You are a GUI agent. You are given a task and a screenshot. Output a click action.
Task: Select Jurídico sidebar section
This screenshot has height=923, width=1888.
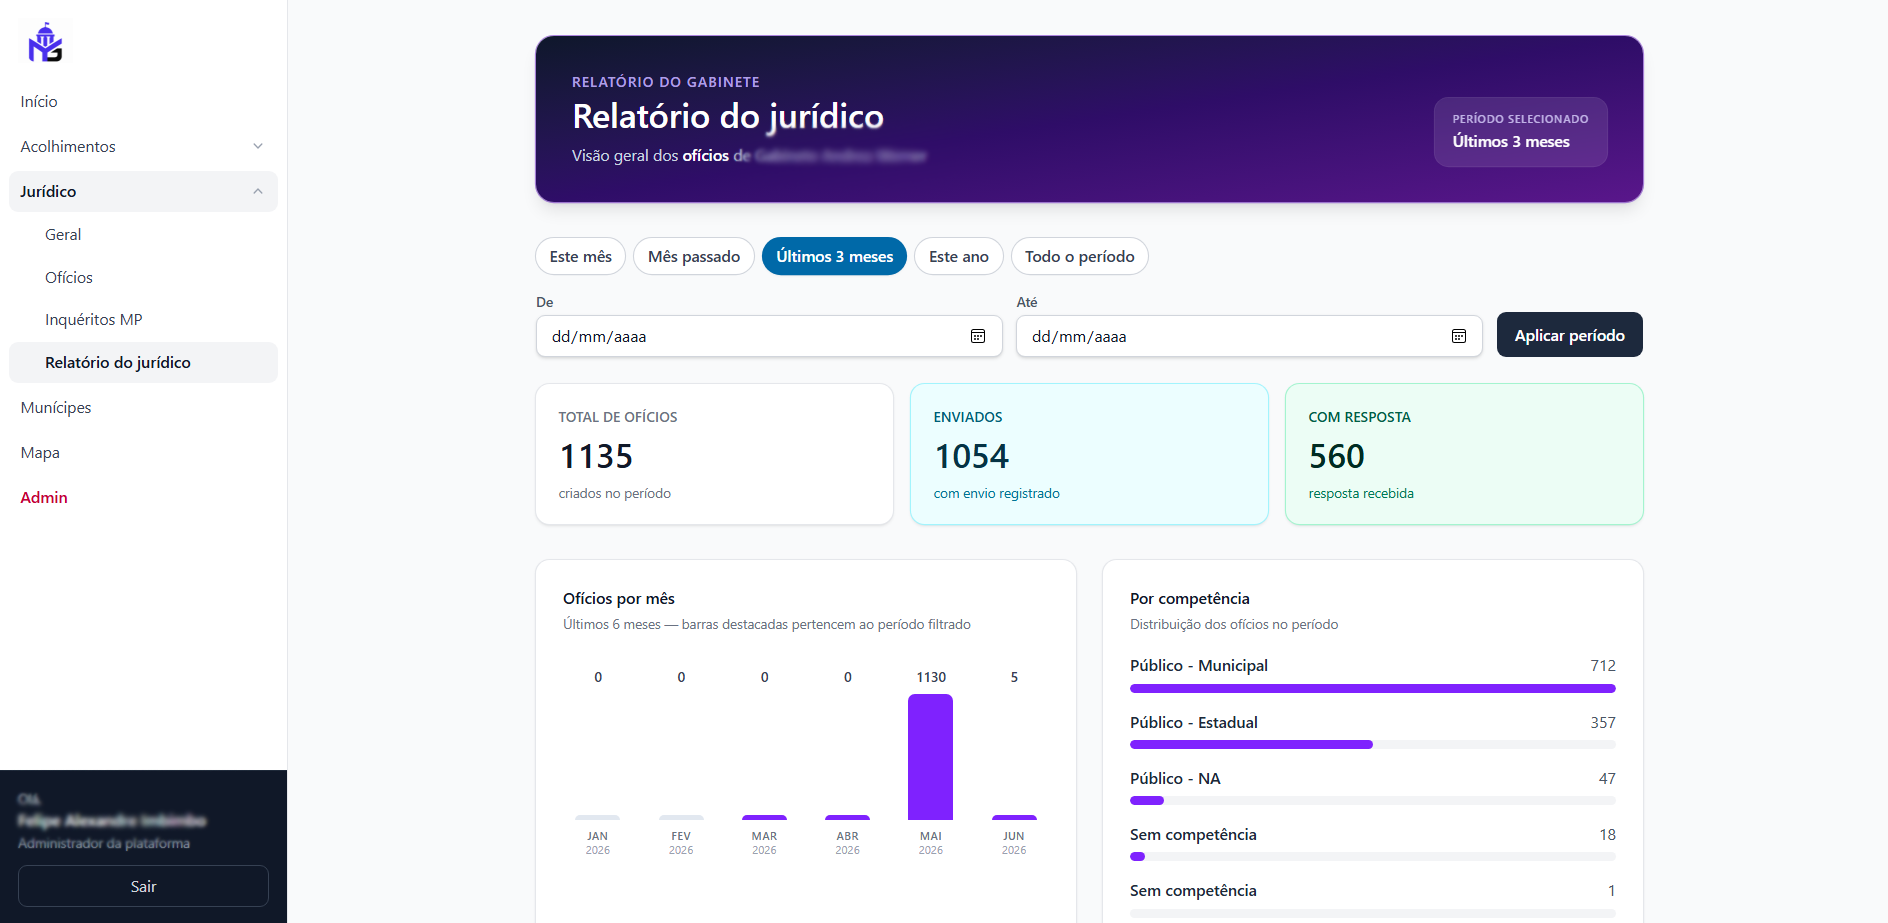click(143, 191)
